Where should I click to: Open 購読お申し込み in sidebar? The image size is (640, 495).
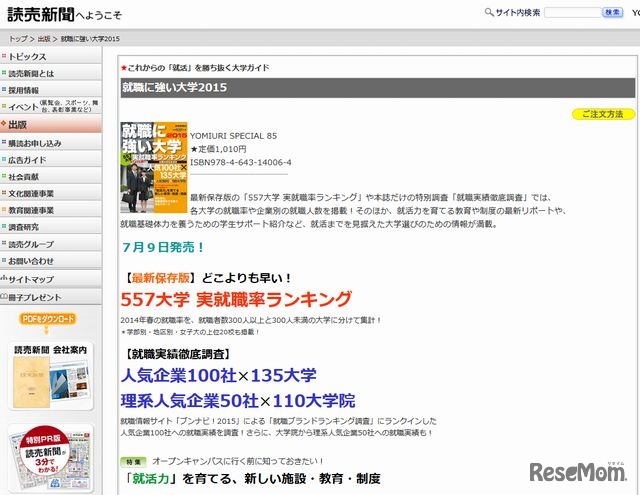click(x=51, y=143)
